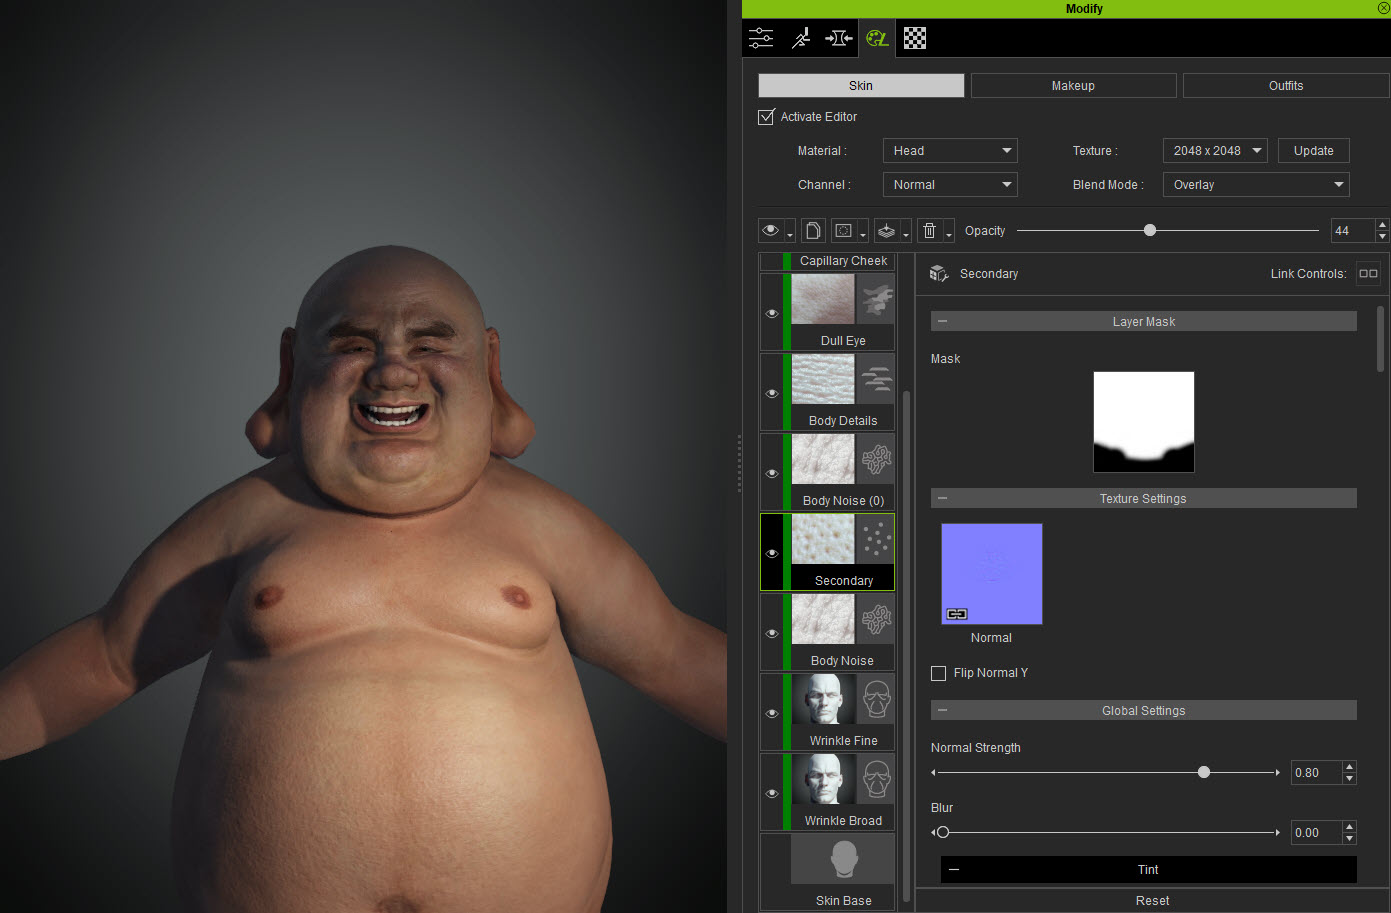The height and width of the screenshot is (913, 1391).
Task: Toggle visibility of the Wrinkle Broad layer
Action: pos(772,793)
